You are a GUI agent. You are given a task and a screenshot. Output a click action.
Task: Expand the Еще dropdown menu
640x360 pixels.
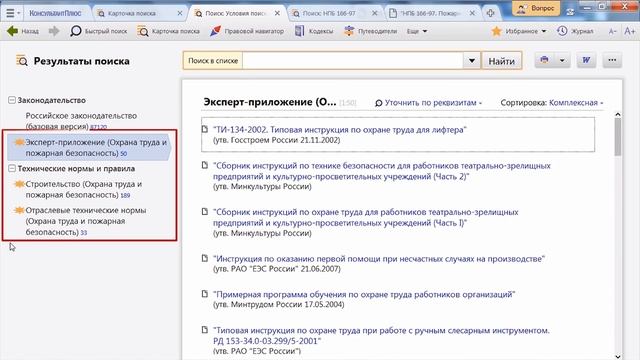click(x=417, y=31)
